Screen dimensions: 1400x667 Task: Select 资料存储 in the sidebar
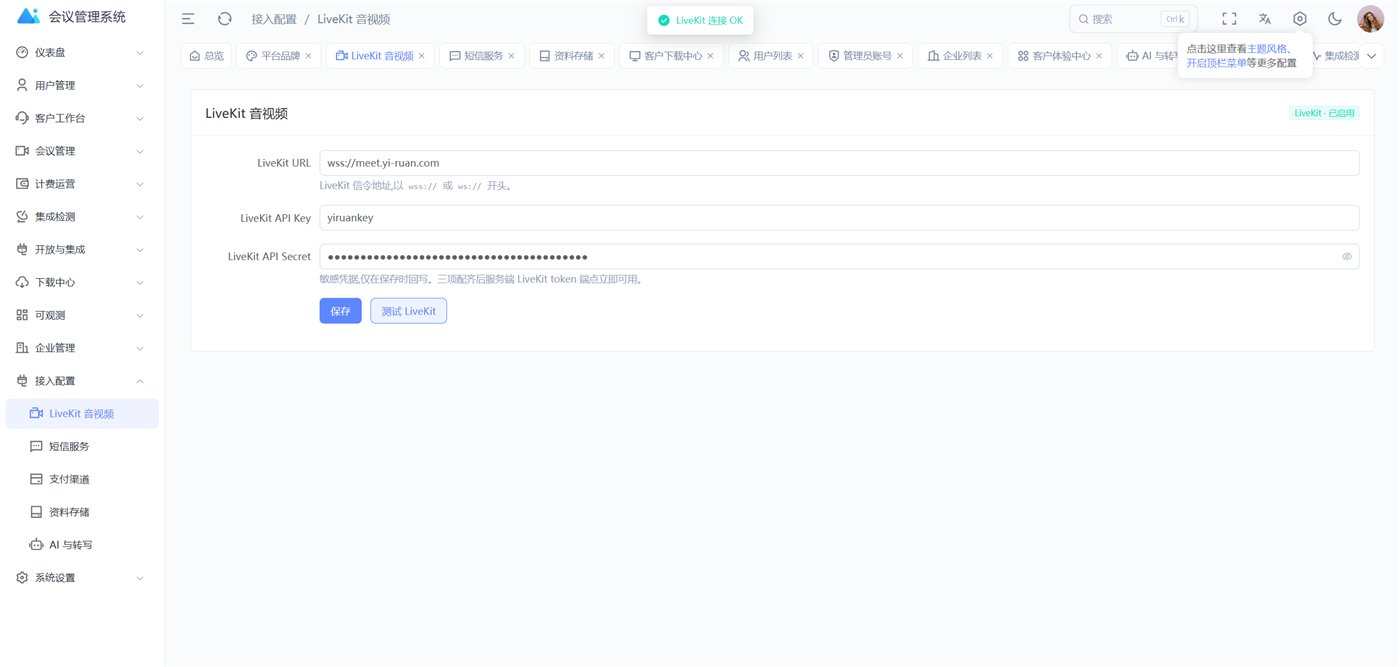tap(82, 512)
